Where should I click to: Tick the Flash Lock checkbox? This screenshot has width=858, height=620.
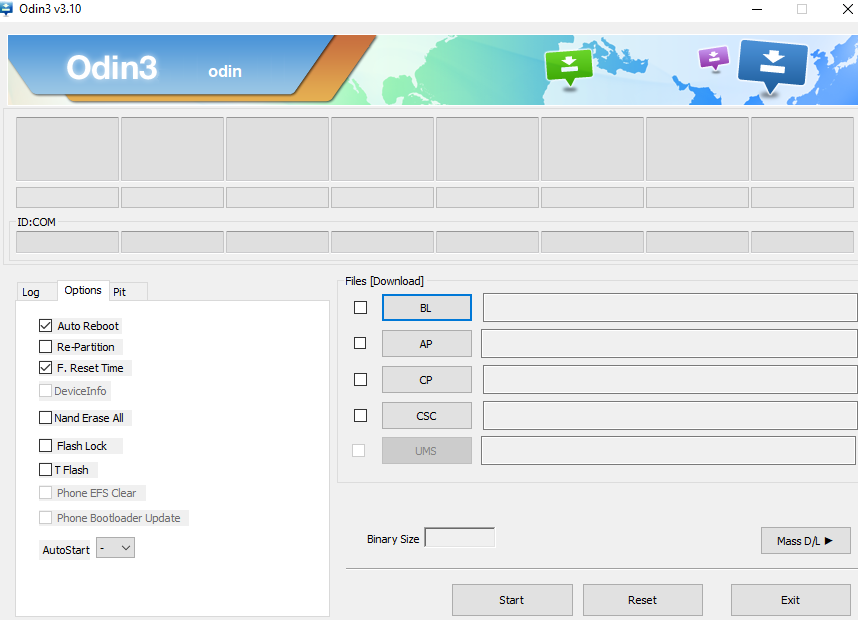coord(45,446)
